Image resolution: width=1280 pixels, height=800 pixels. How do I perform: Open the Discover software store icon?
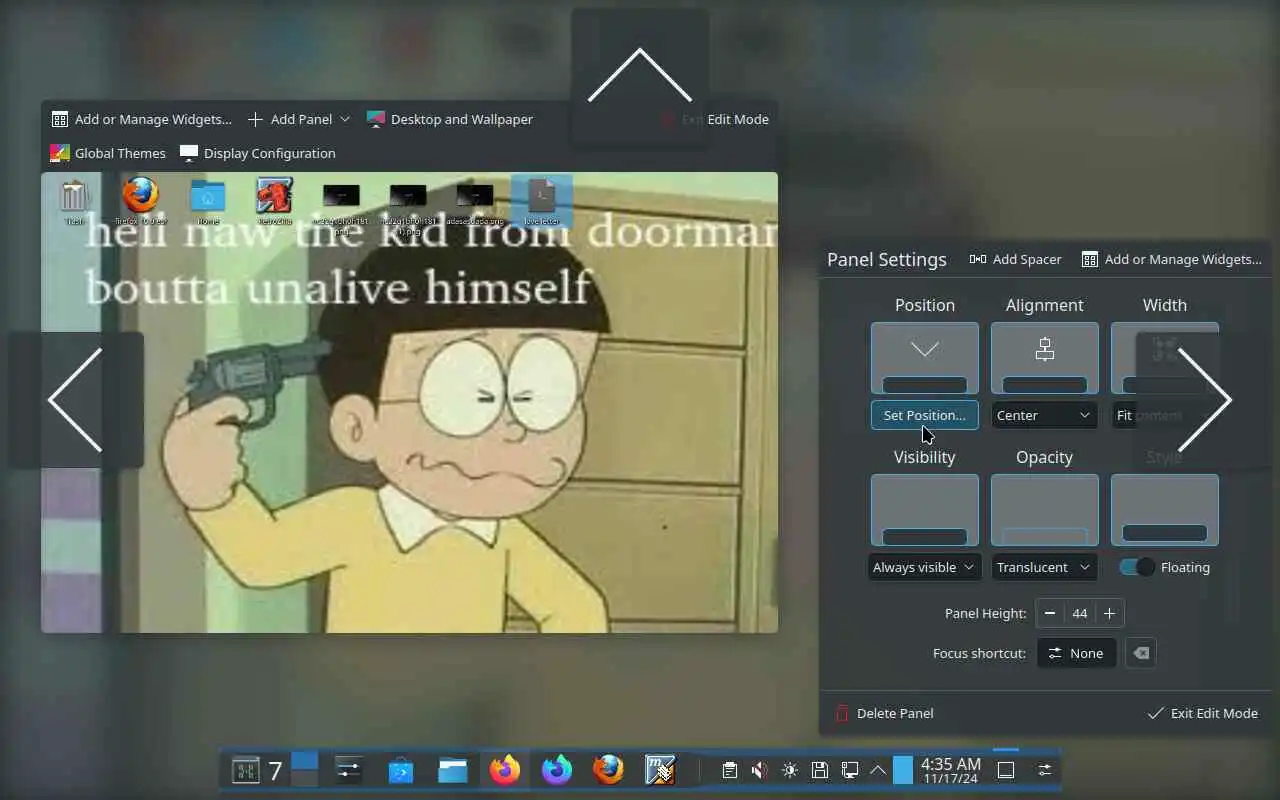pyautogui.click(x=401, y=770)
